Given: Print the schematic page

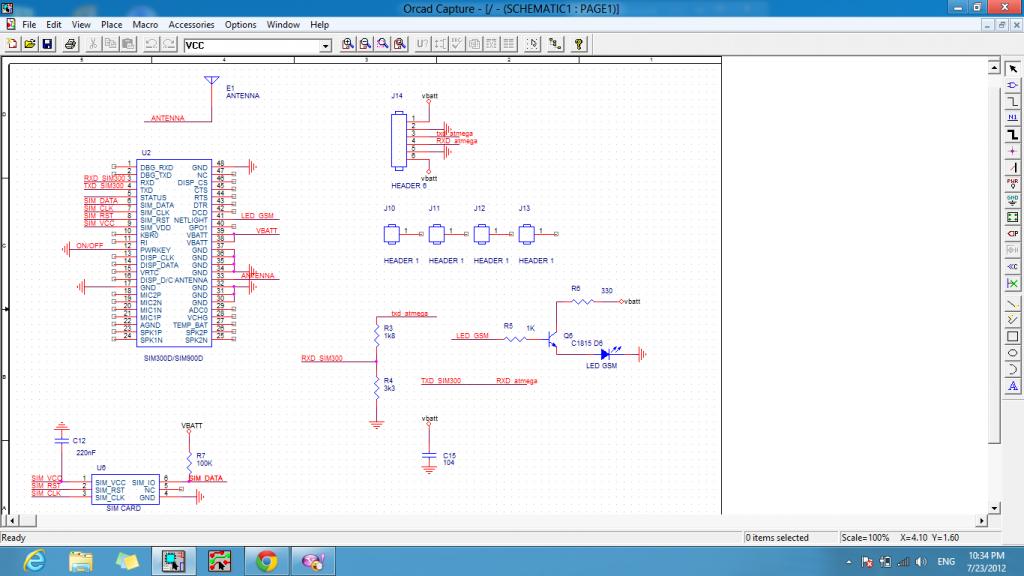Looking at the screenshot, I should coord(70,44).
